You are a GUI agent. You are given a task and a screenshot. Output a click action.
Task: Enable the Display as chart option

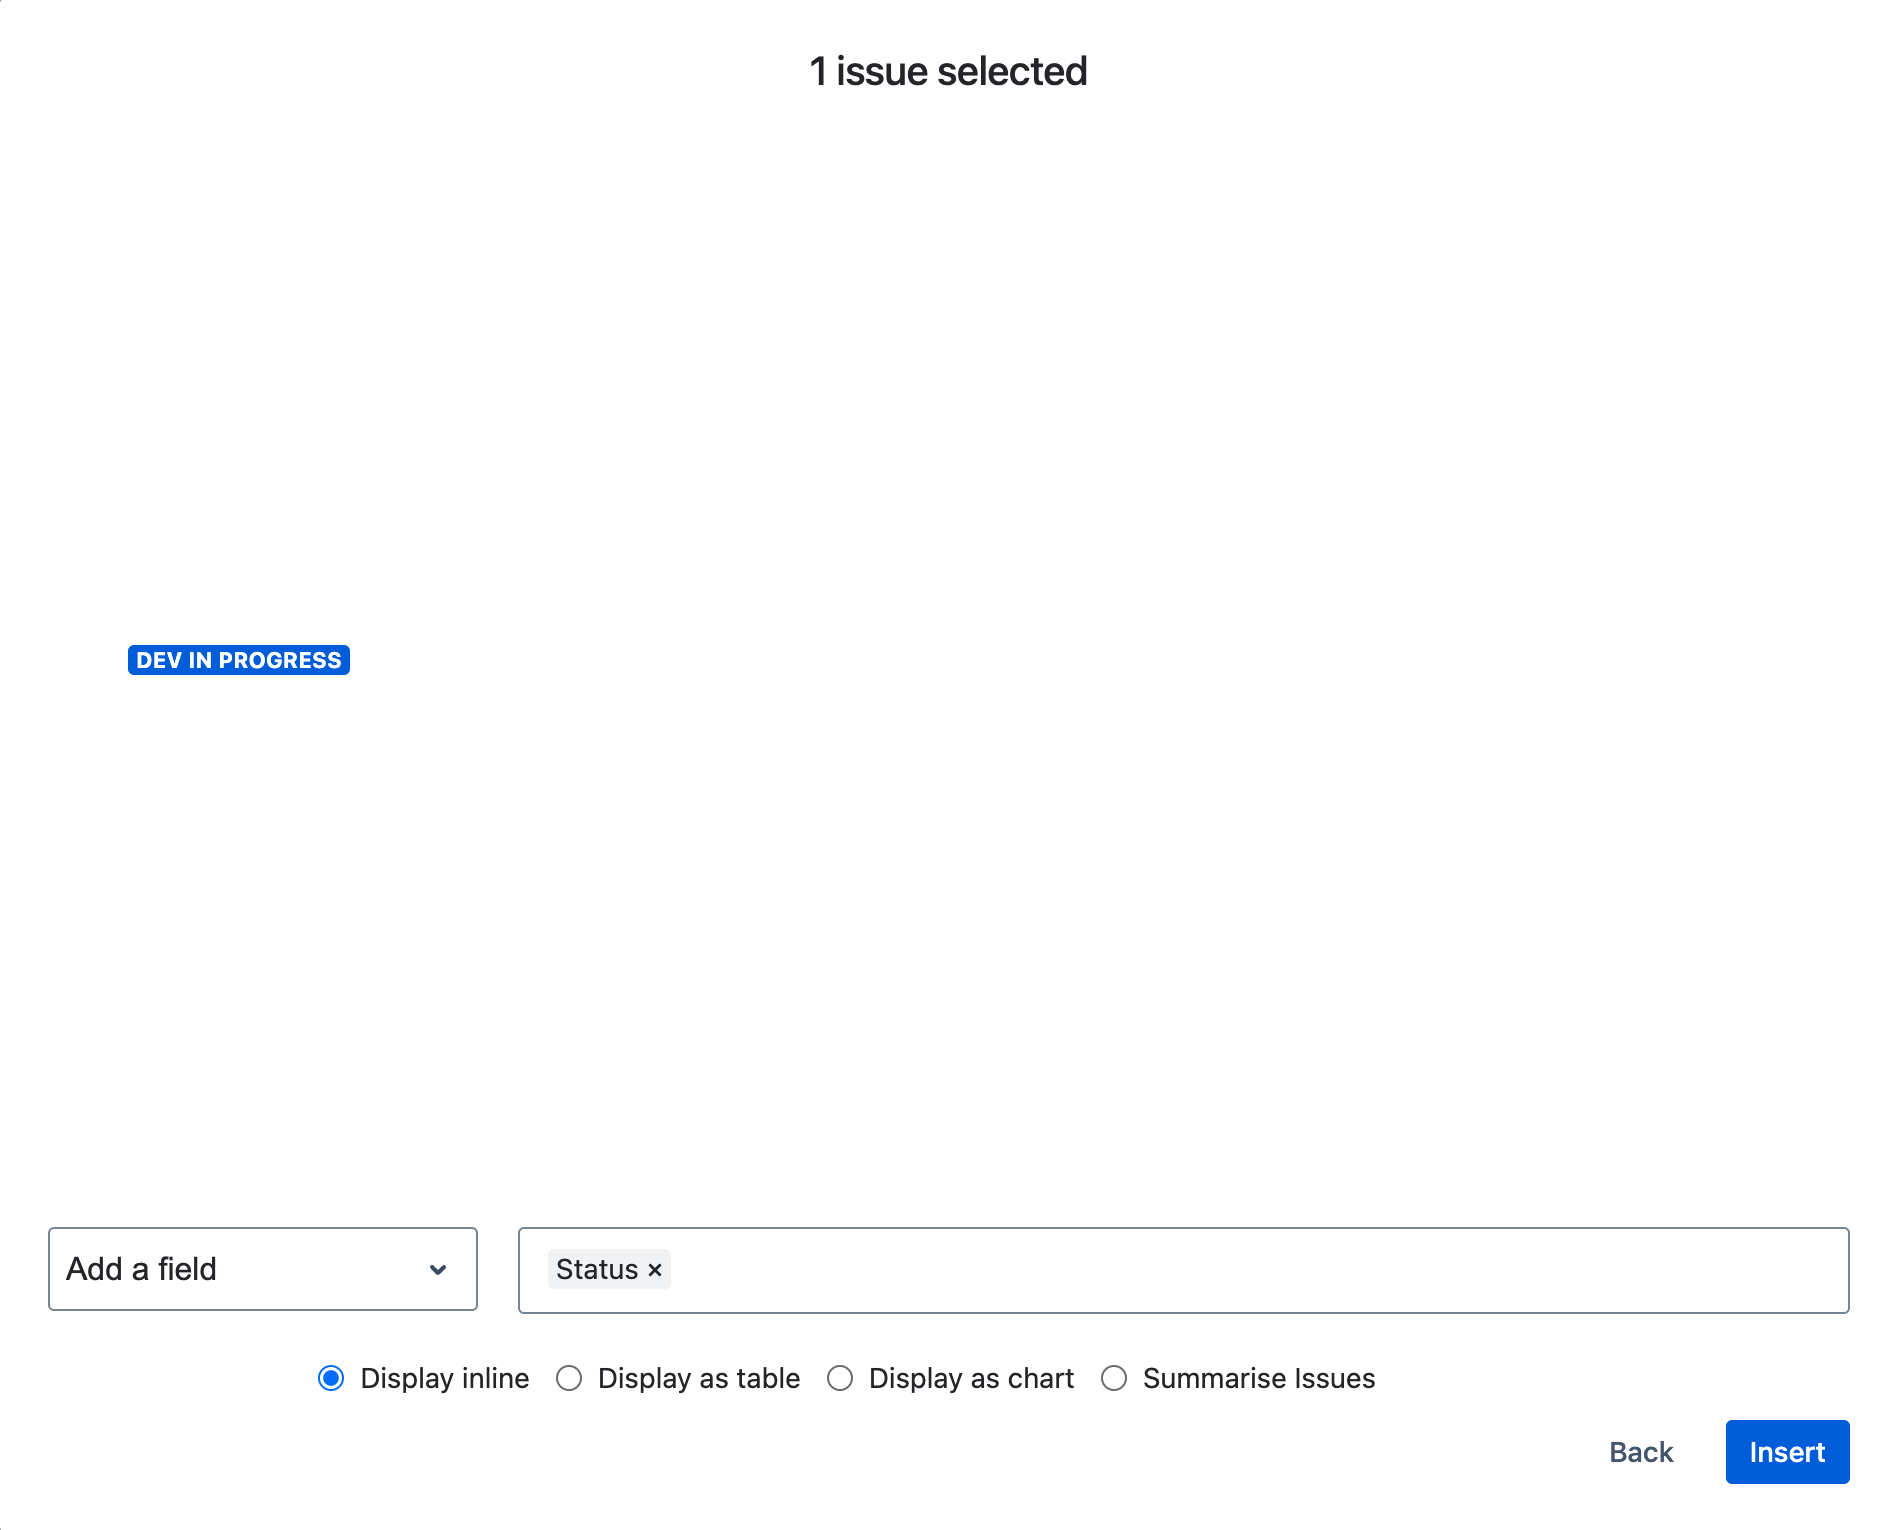click(840, 1378)
